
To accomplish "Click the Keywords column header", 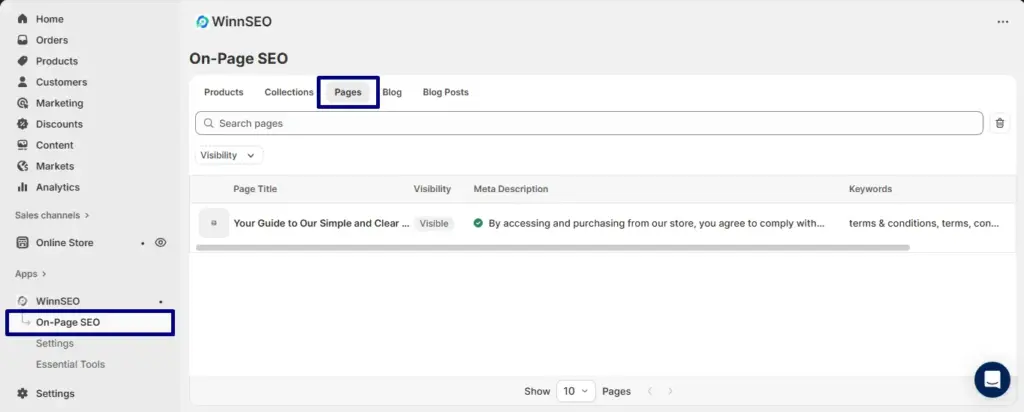I will coord(870,189).
